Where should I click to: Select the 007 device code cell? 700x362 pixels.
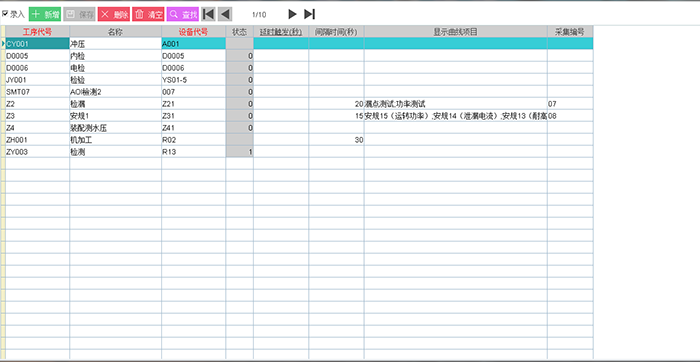click(193, 92)
